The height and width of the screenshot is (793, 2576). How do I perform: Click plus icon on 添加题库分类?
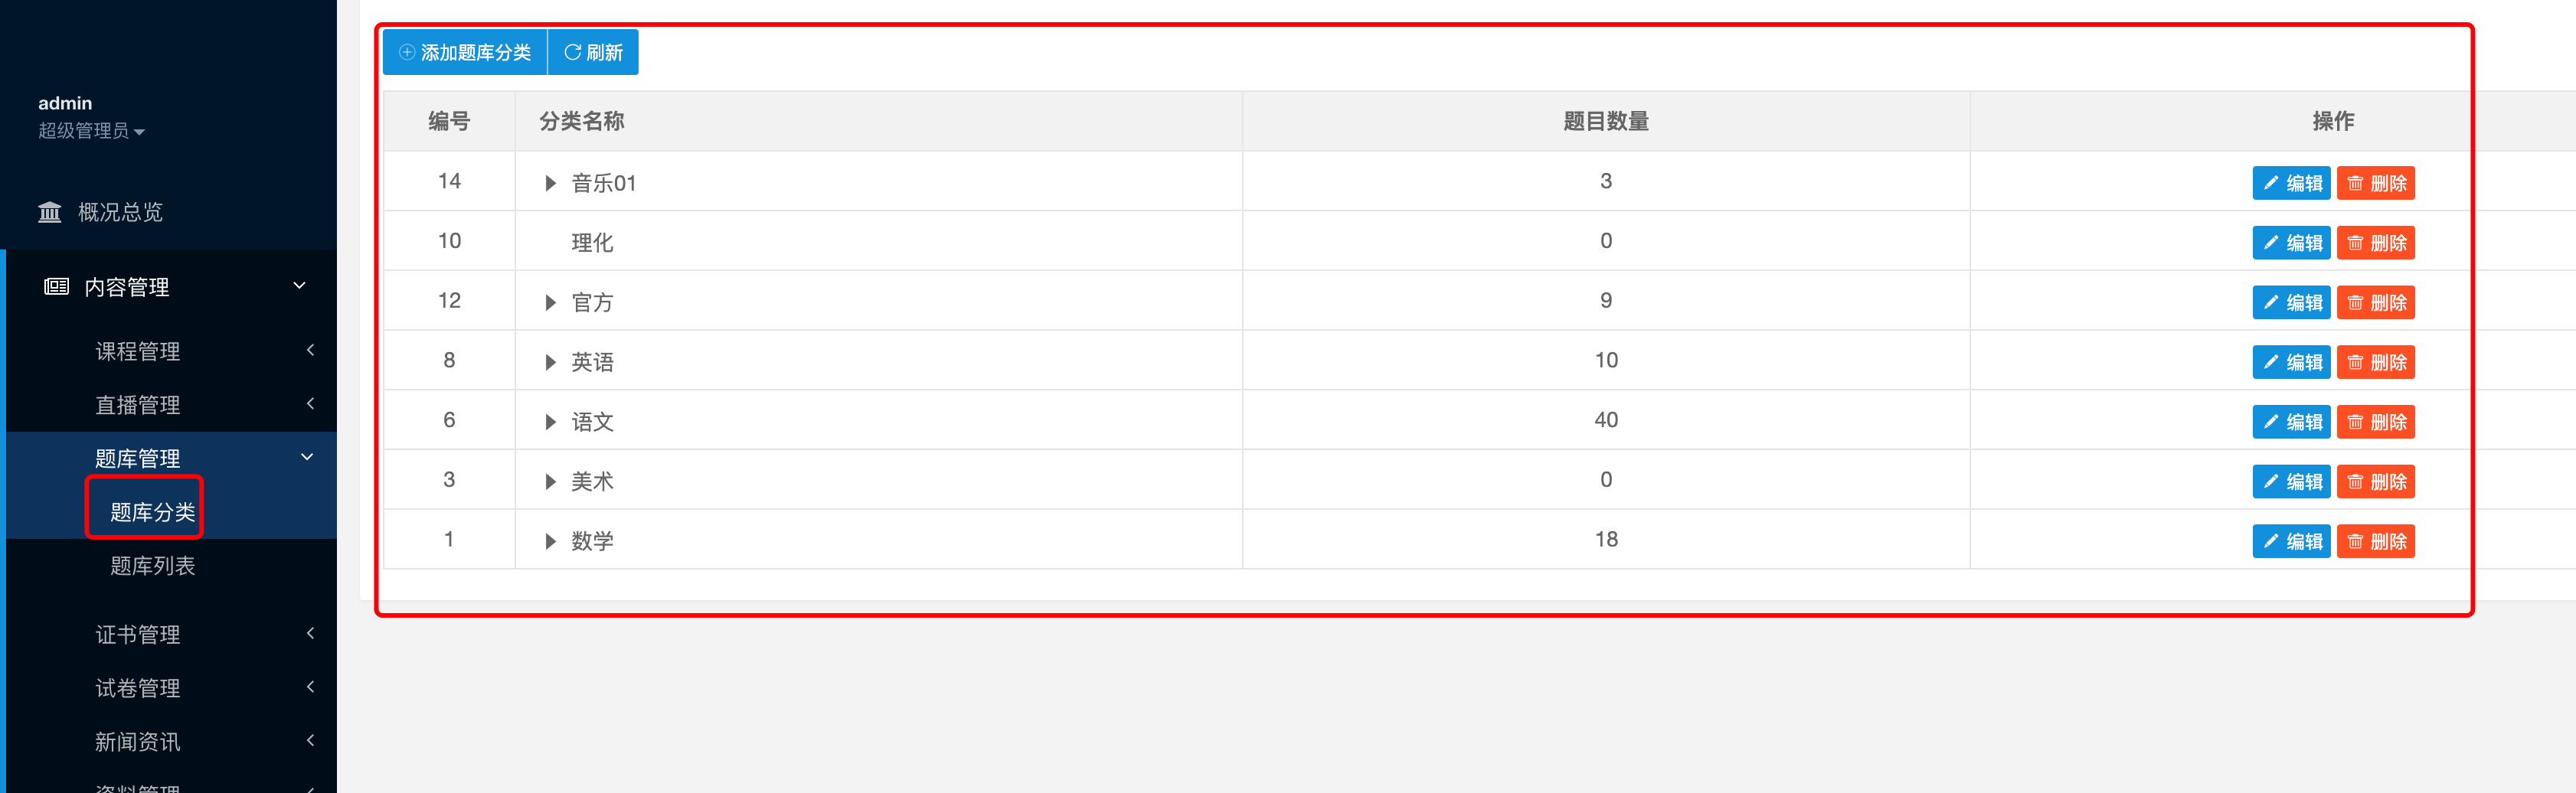(407, 52)
